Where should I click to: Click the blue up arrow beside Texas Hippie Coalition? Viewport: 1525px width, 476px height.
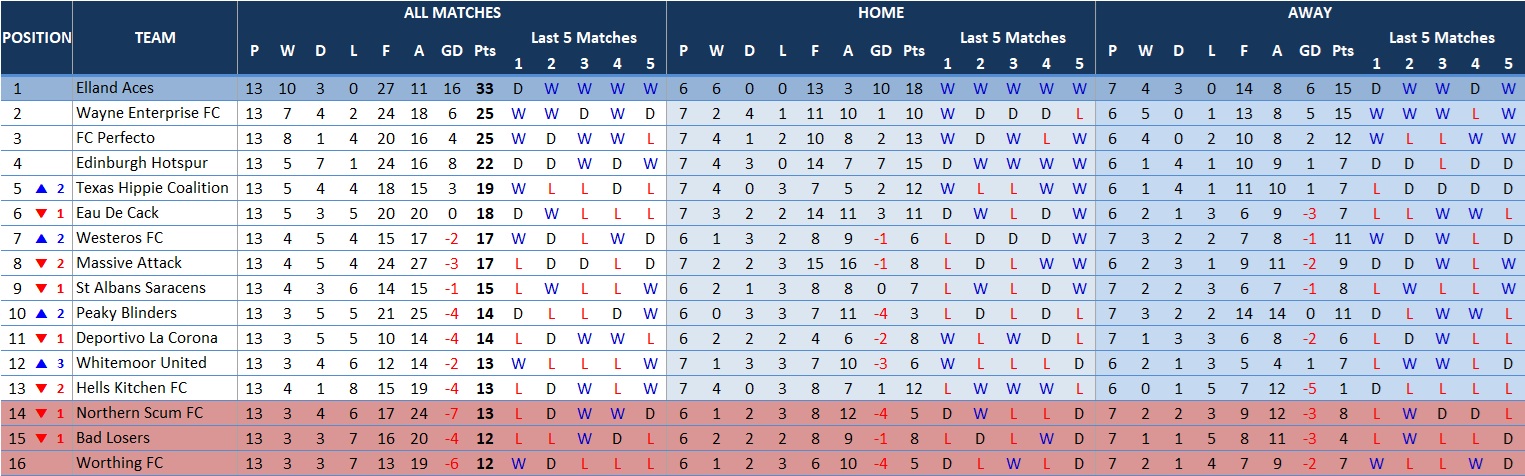point(42,188)
